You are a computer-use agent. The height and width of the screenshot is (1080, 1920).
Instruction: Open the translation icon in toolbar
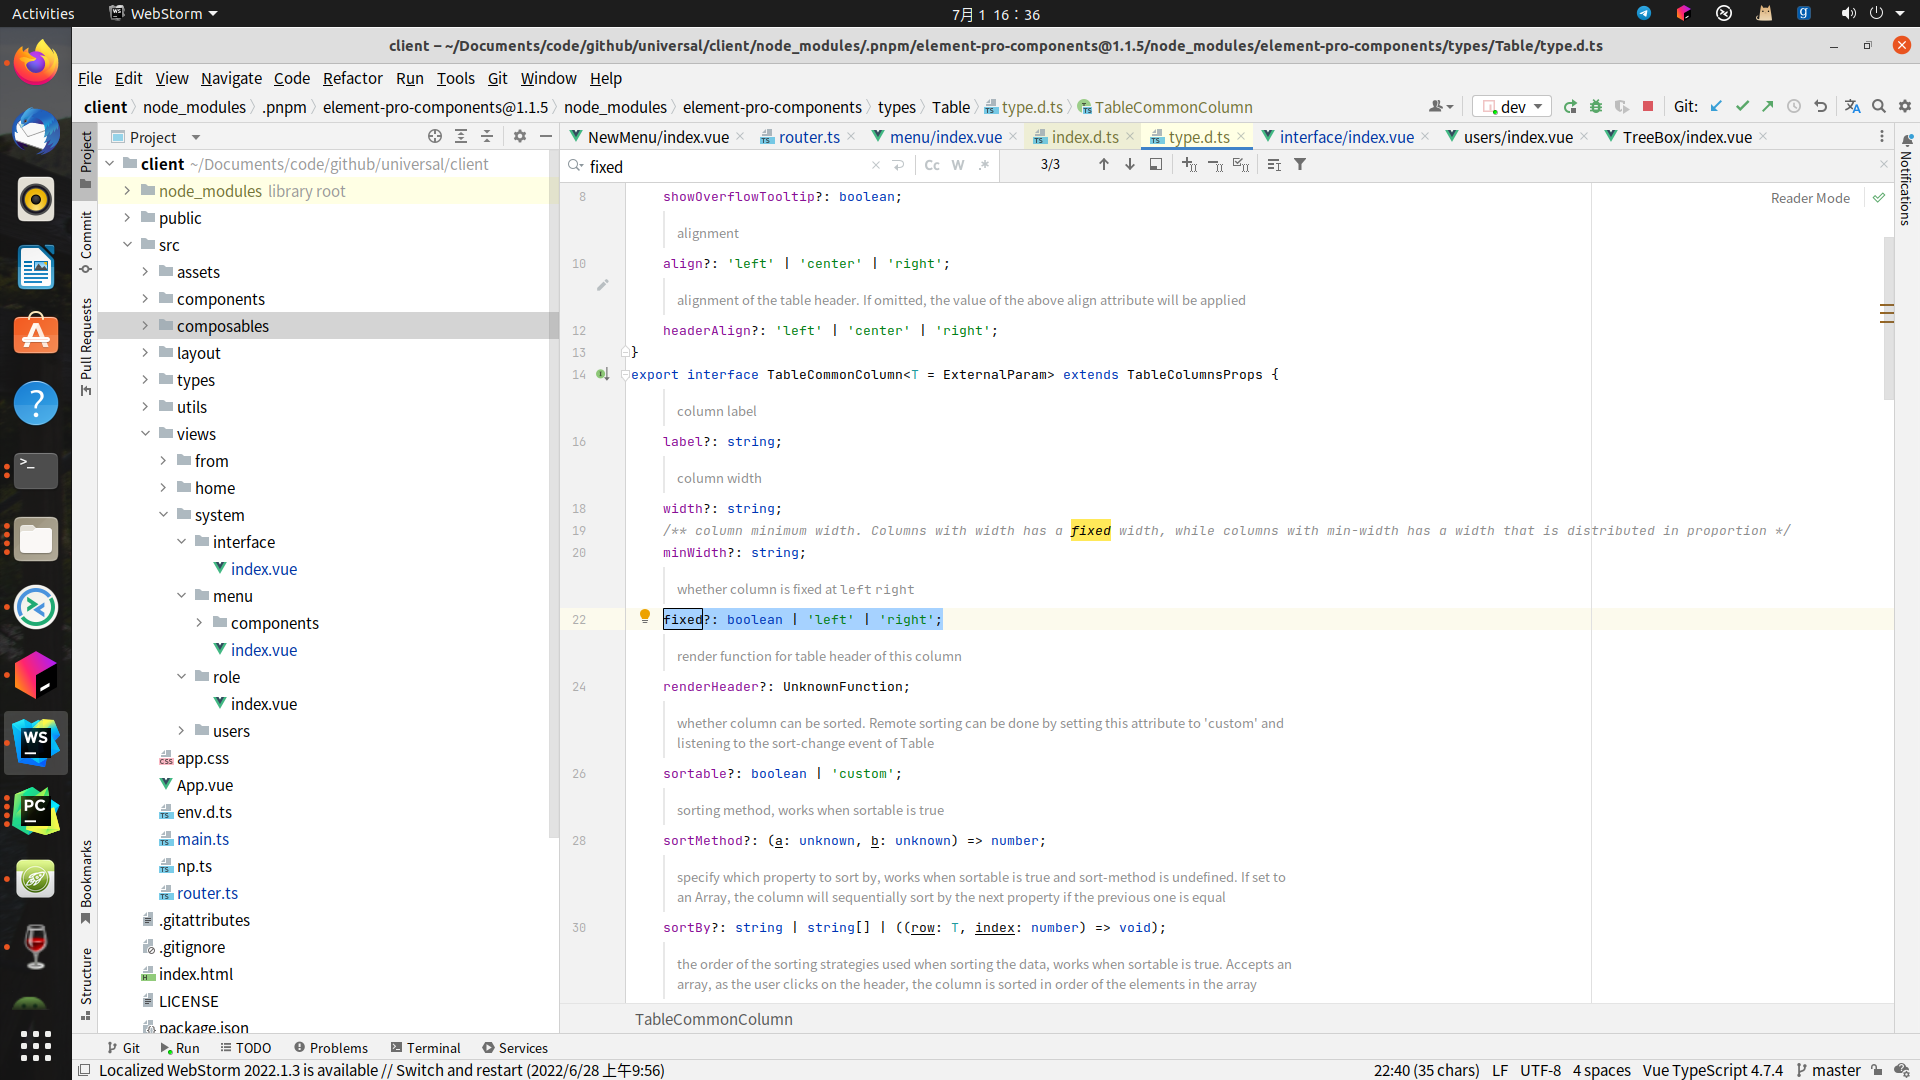tap(1853, 106)
